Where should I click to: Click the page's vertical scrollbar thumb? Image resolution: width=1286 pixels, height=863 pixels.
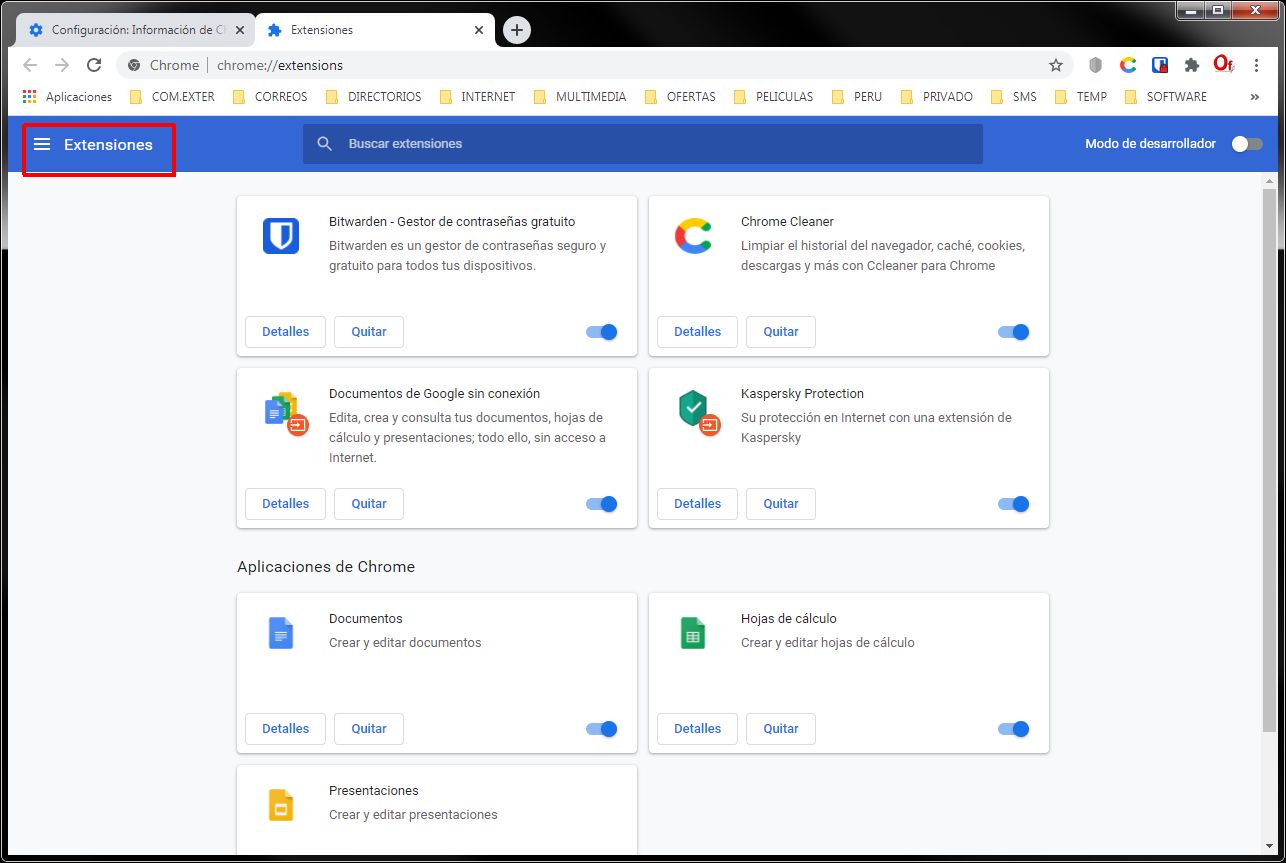pyautogui.click(x=1269, y=460)
